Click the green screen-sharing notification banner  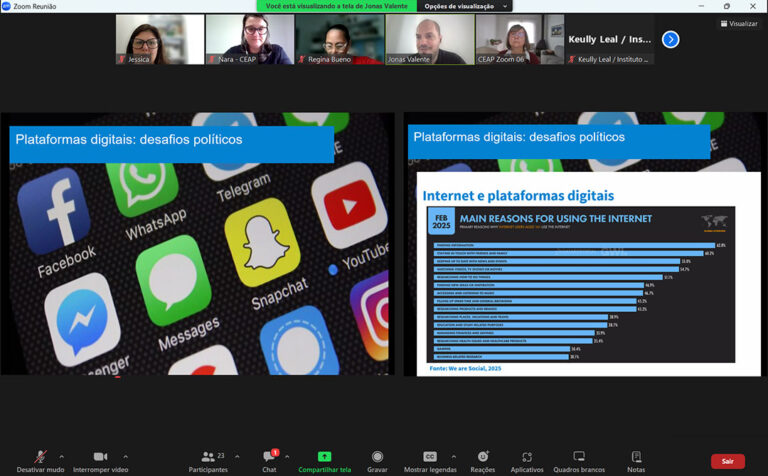coord(336,6)
